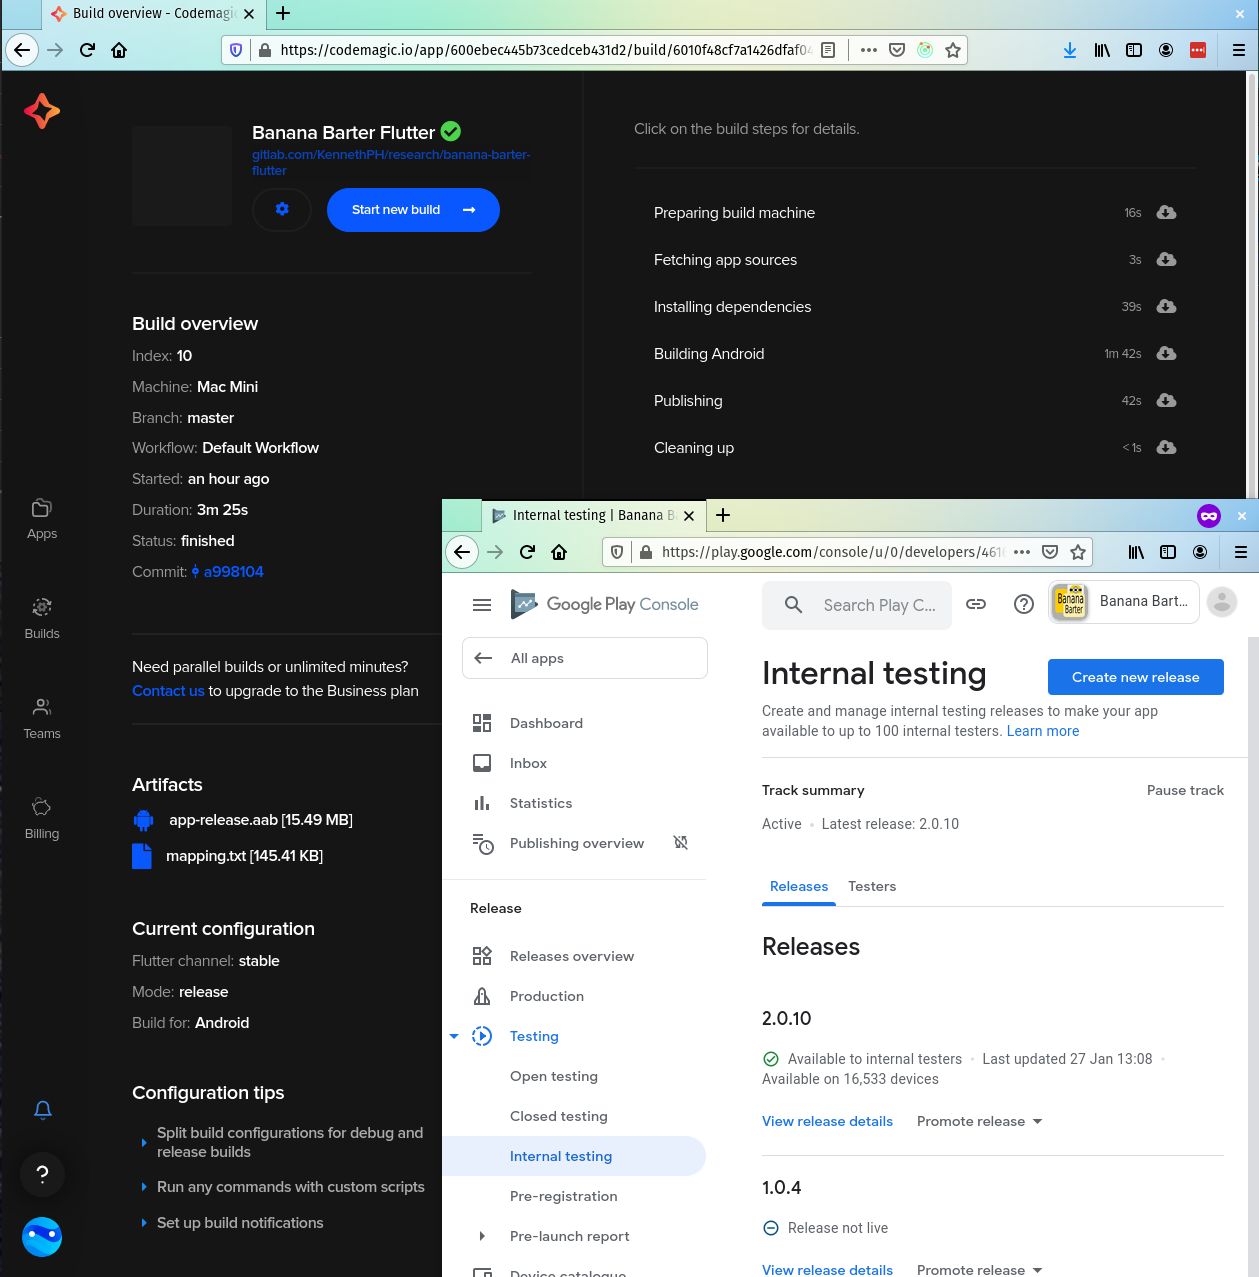The width and height of the screenshot is (1259, 1277).
Task: Switch to the Releases tab
Action: tap(799, 886)
